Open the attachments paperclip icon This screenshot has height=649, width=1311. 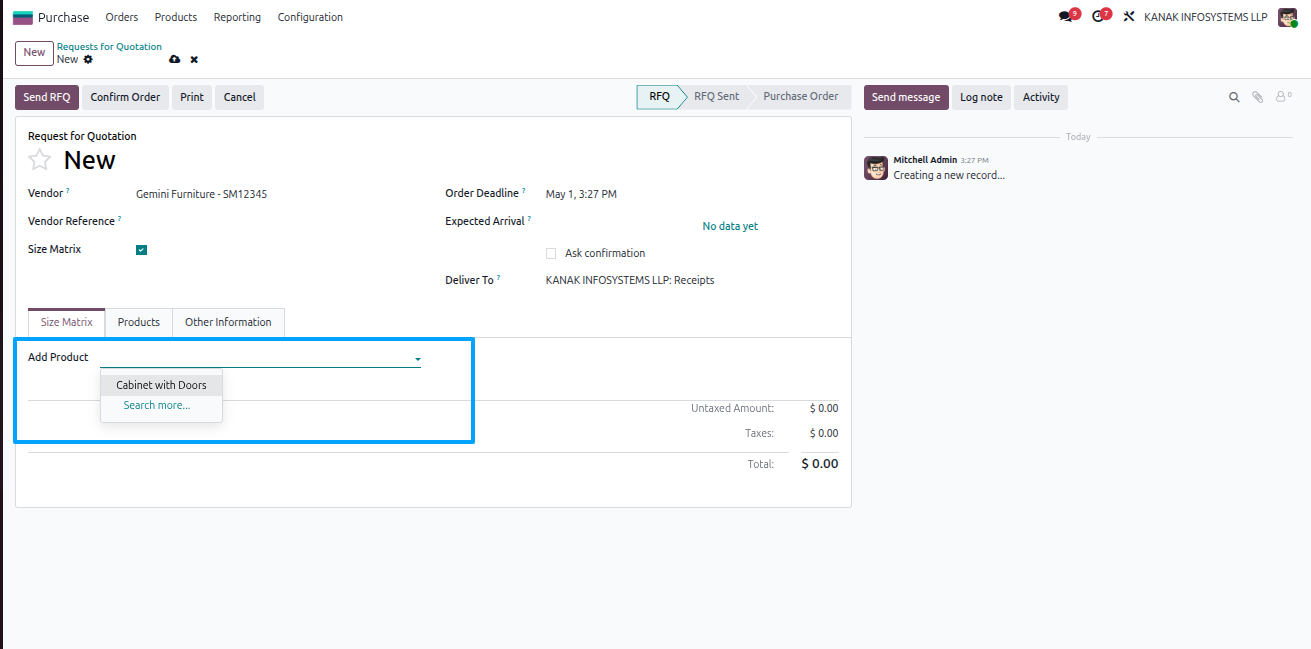[1258, 97]
